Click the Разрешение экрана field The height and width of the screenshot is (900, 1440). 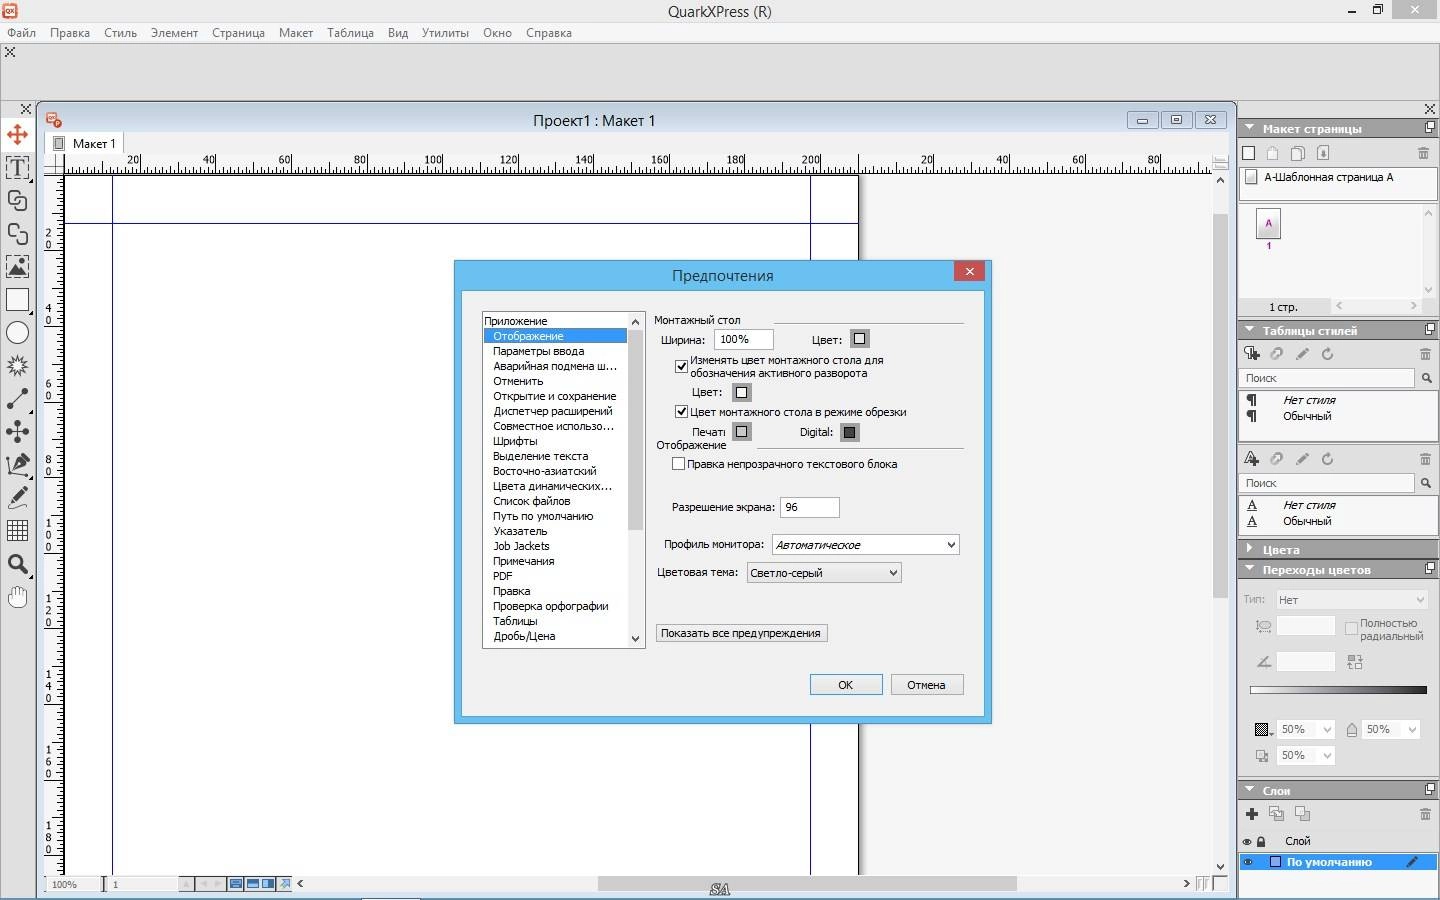pos(809,507)
